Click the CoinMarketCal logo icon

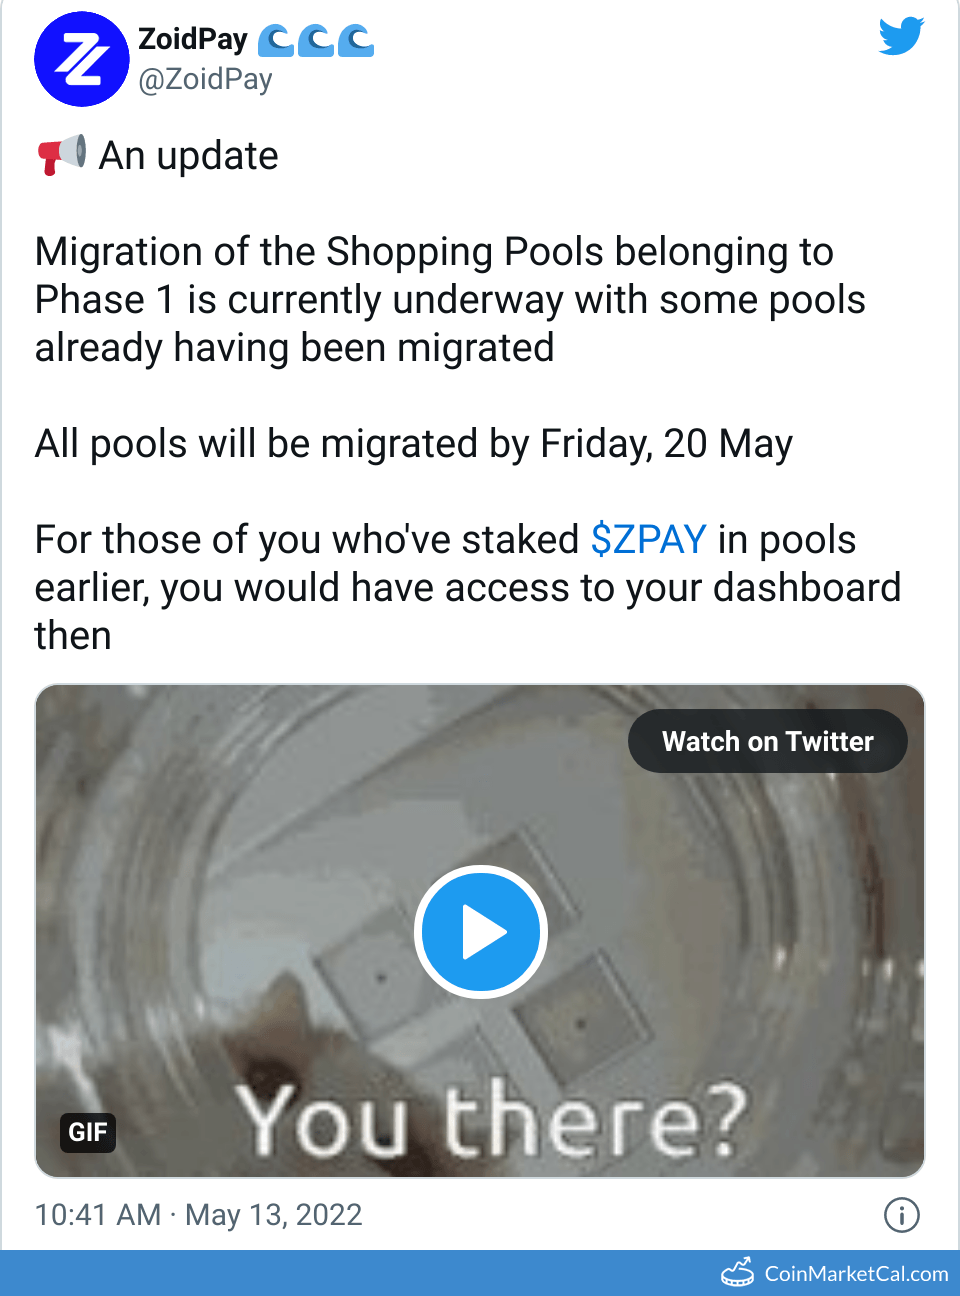click(x=738, y=1273)
